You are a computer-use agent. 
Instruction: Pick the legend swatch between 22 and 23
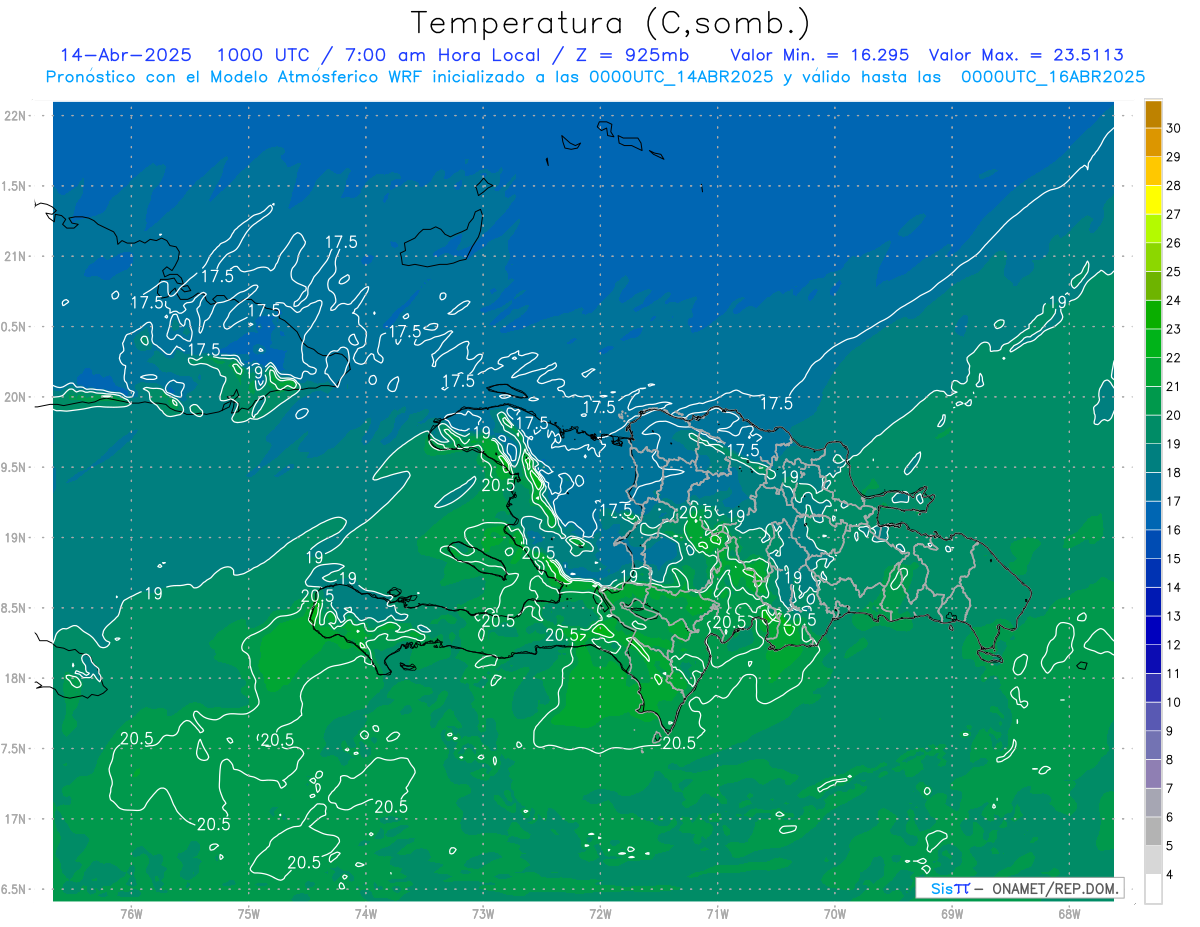pyautogui.click(x=1153, y=344)
